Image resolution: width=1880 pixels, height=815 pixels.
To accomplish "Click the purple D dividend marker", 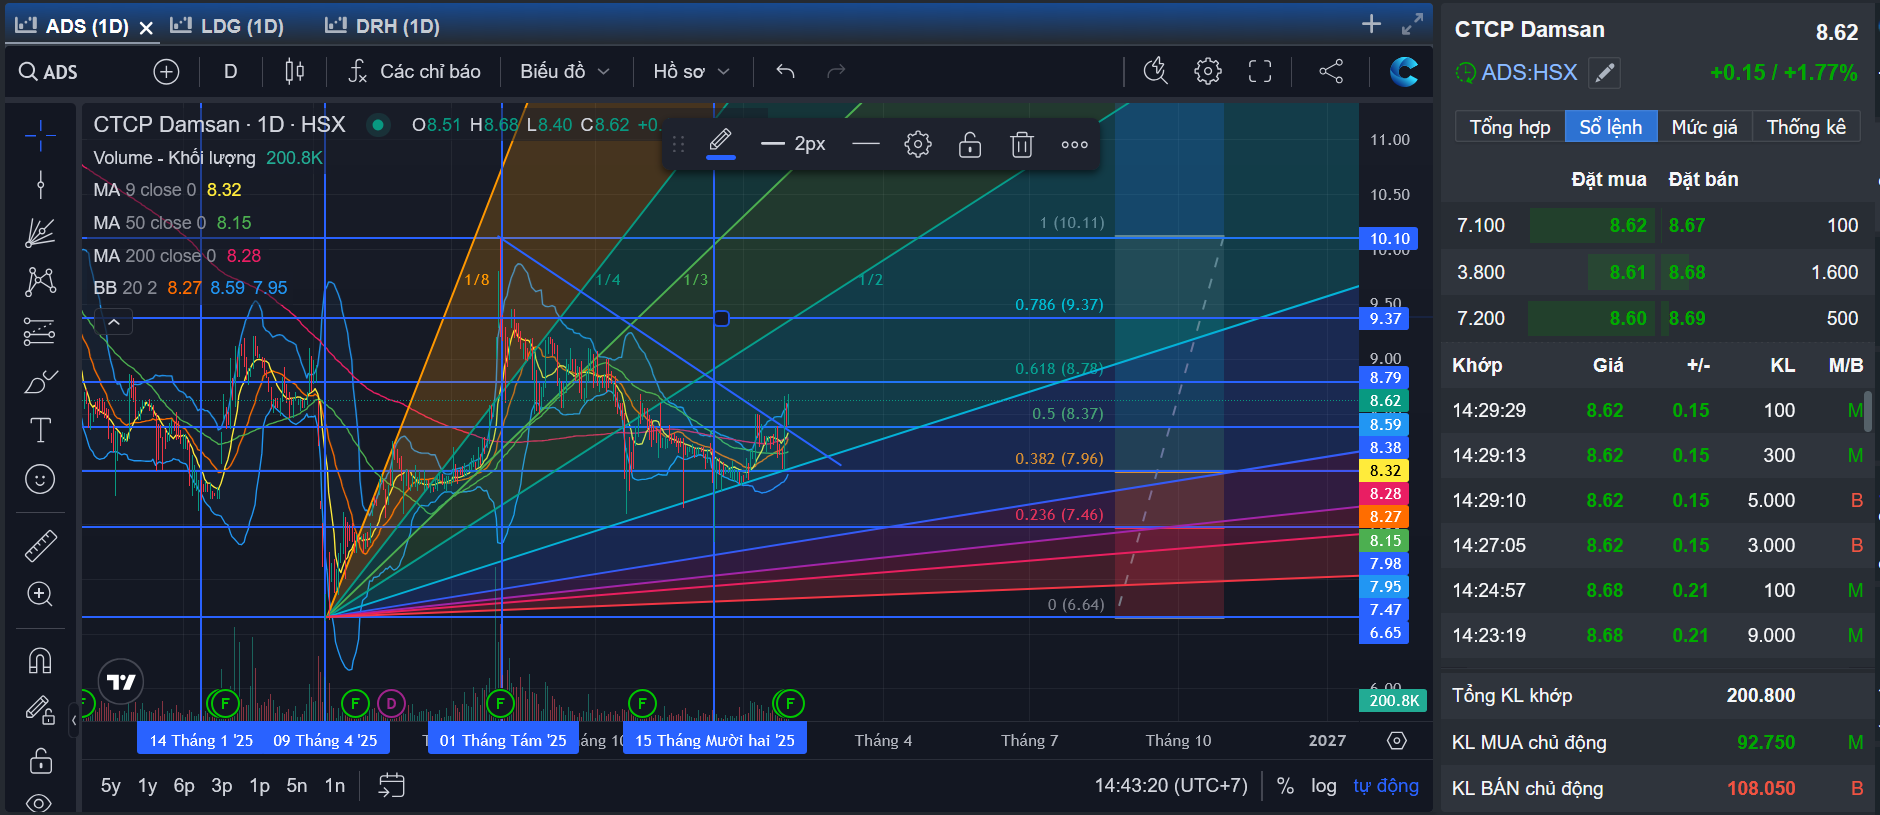I will point(391,703).
